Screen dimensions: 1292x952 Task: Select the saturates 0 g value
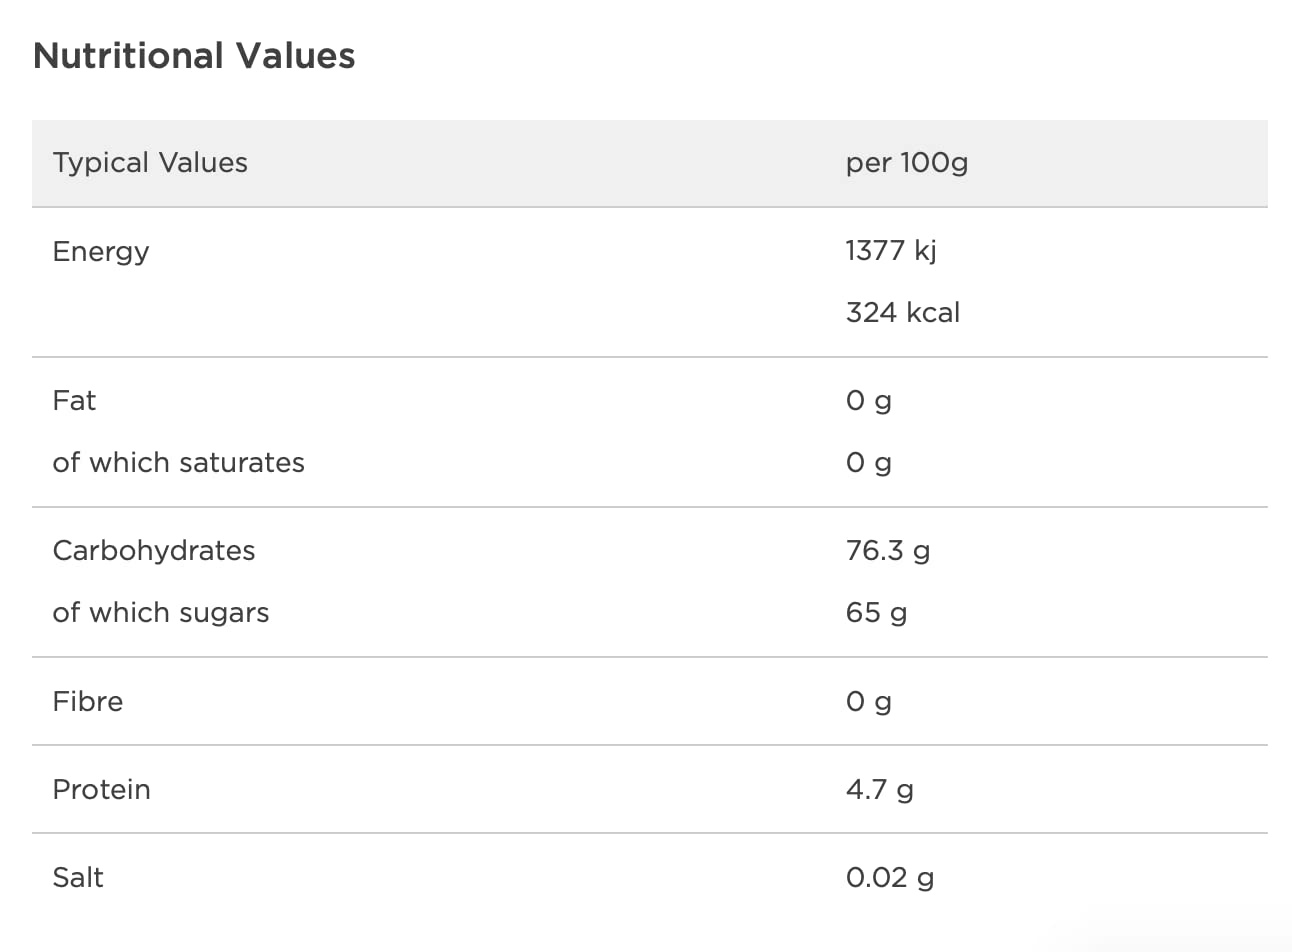pos(868,463)
